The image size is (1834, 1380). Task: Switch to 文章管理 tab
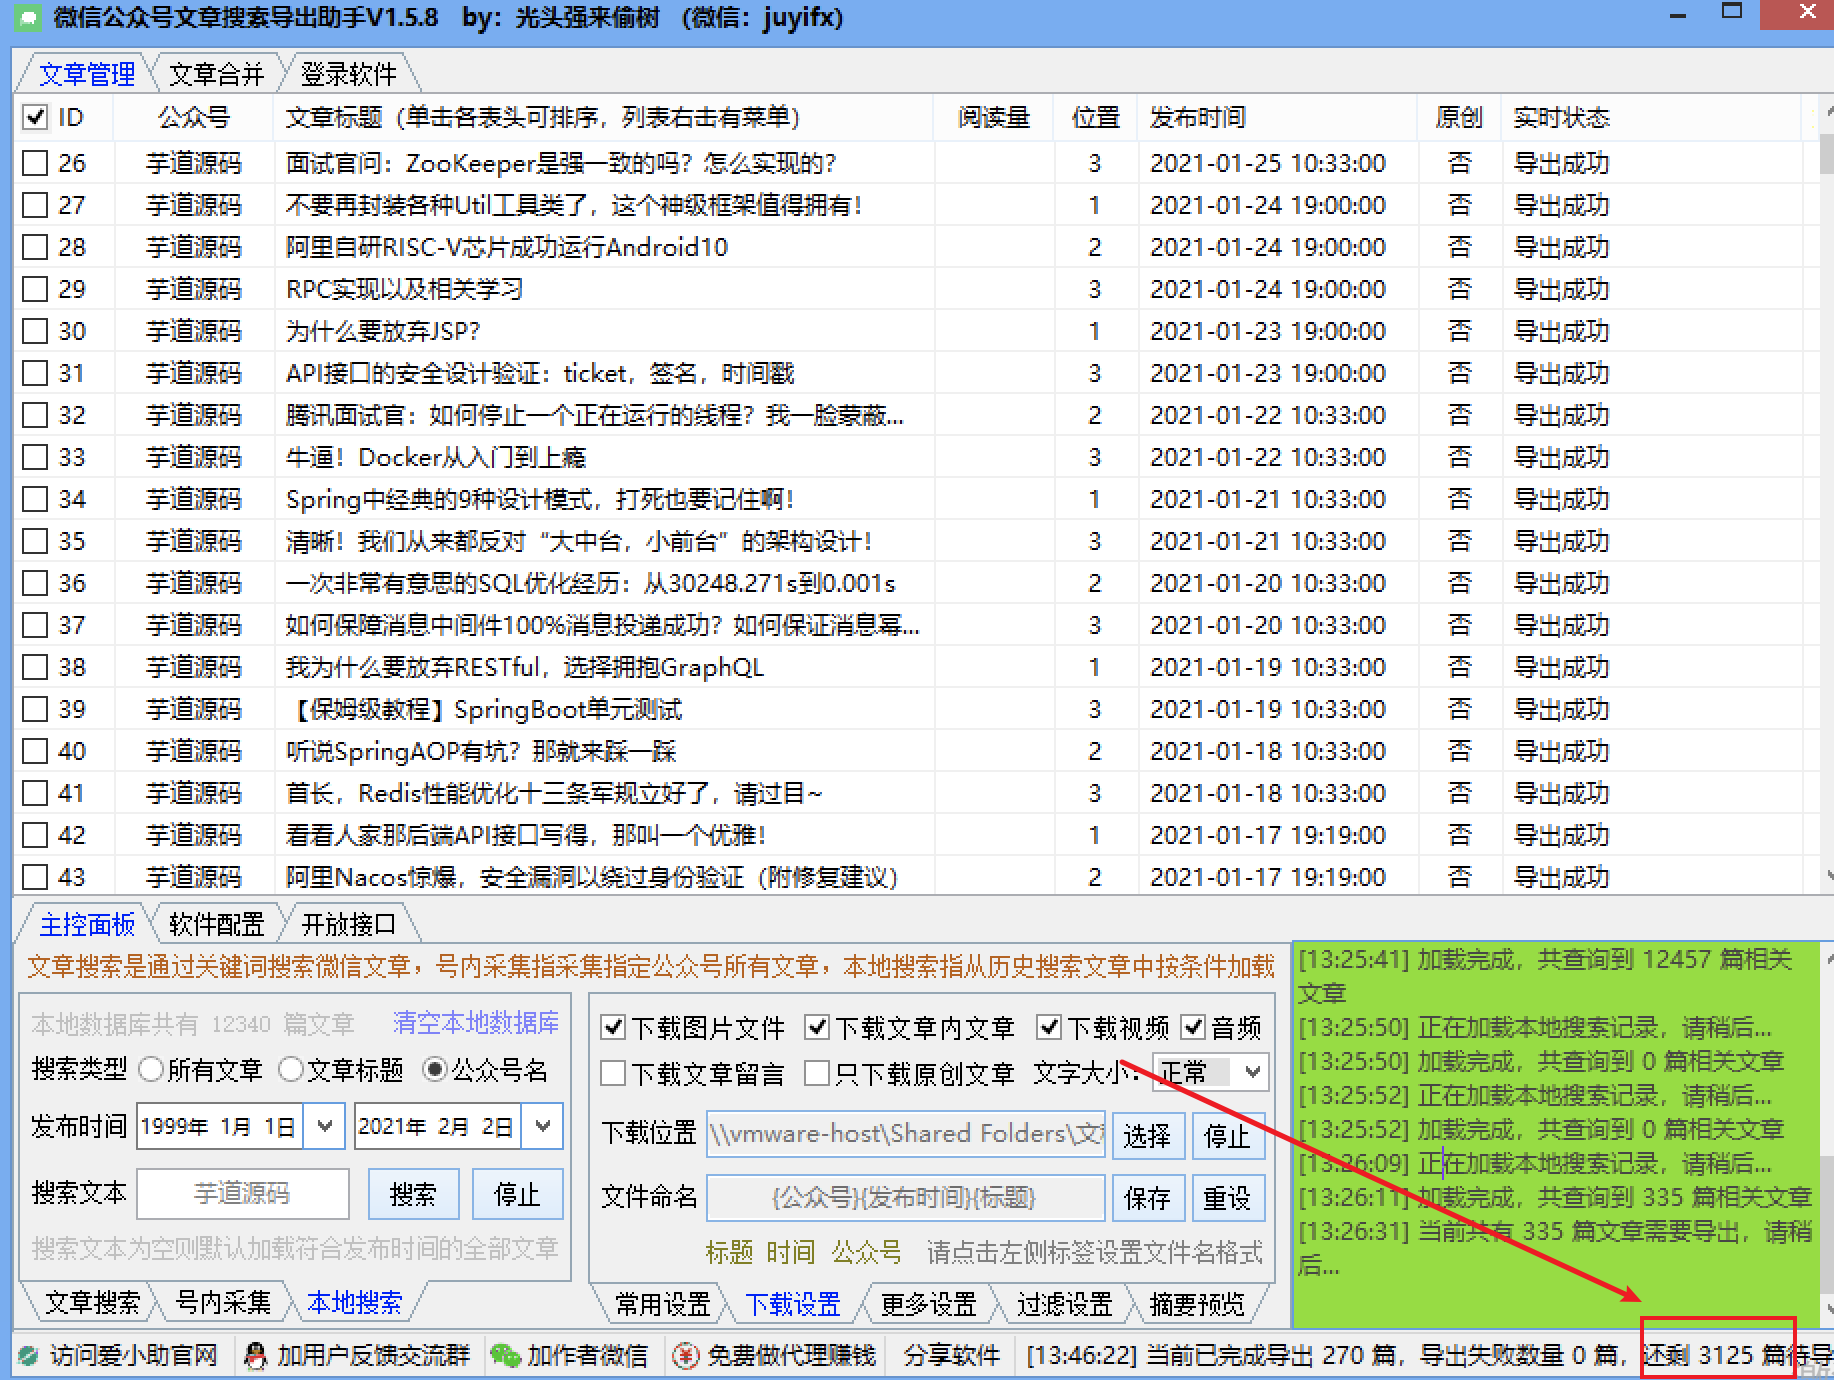pyautogui.click(x=87, y=74)
